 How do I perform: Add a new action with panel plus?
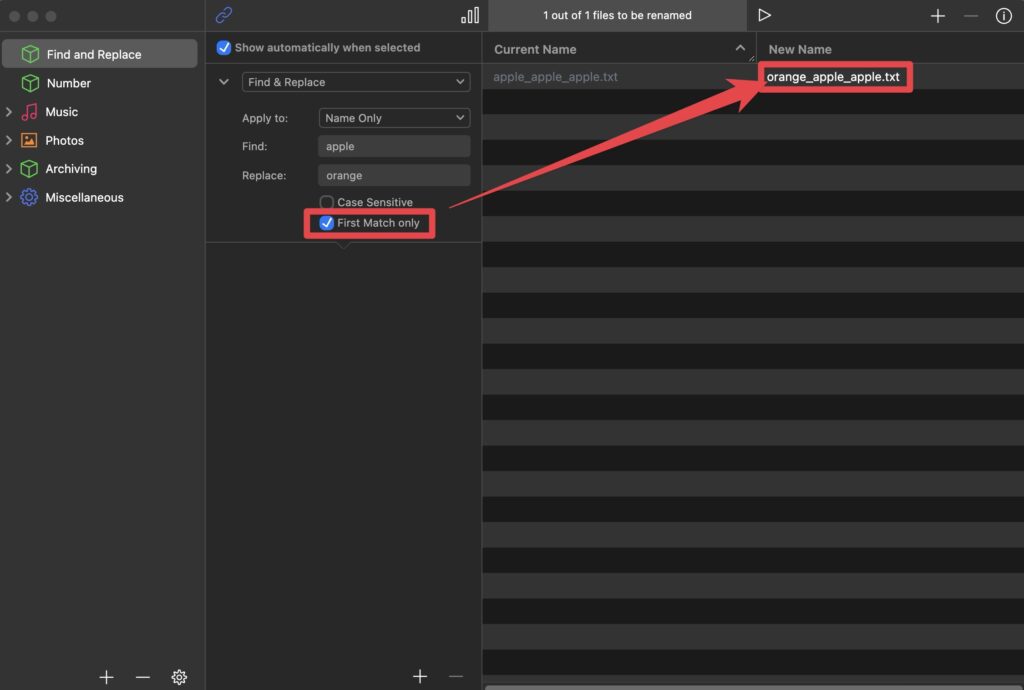[420, 677]
